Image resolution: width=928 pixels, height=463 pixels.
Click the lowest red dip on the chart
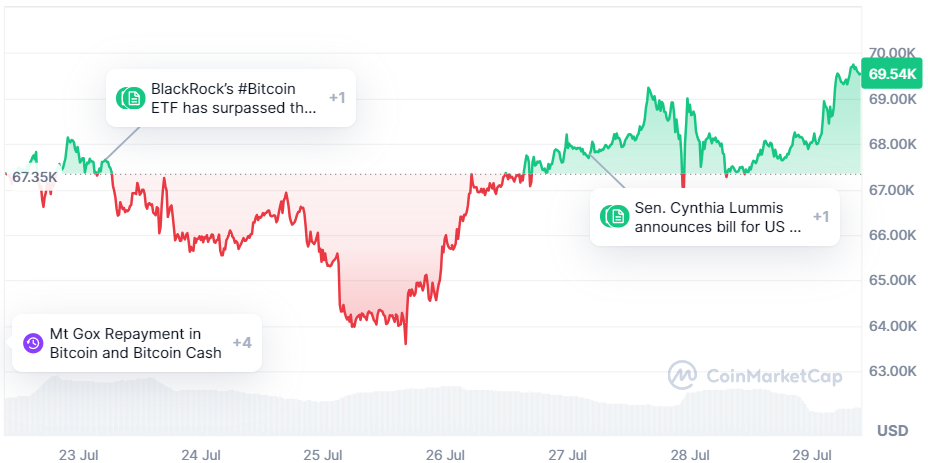pos(405,343)
